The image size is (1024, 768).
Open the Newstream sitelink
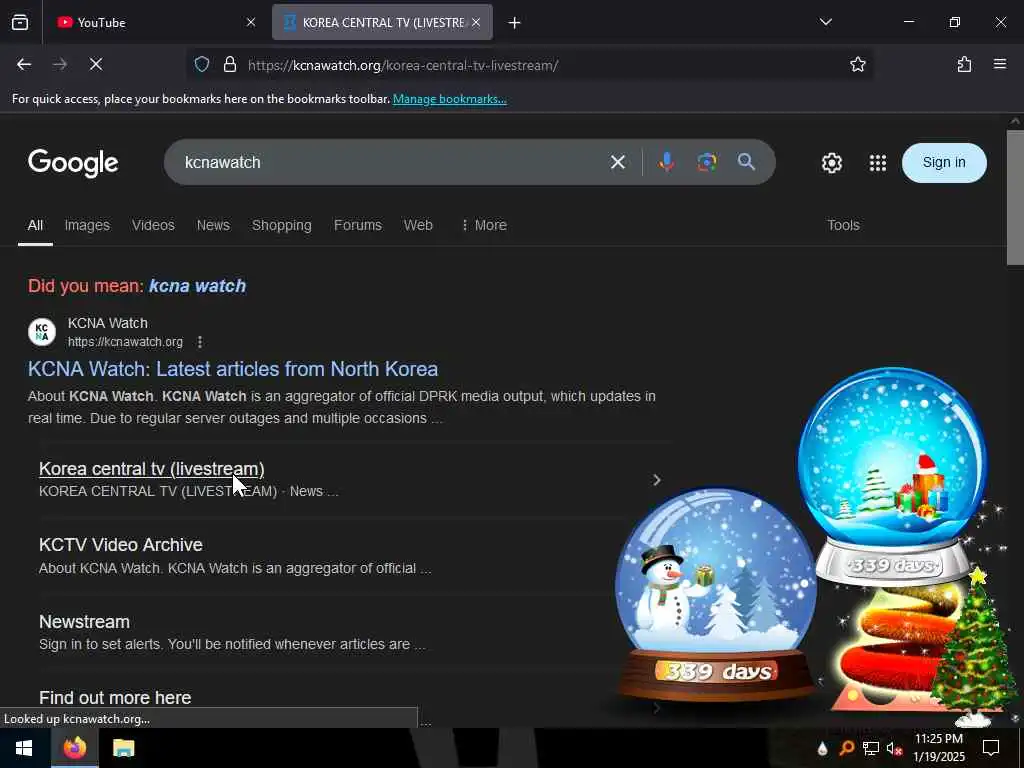(84, 622)
